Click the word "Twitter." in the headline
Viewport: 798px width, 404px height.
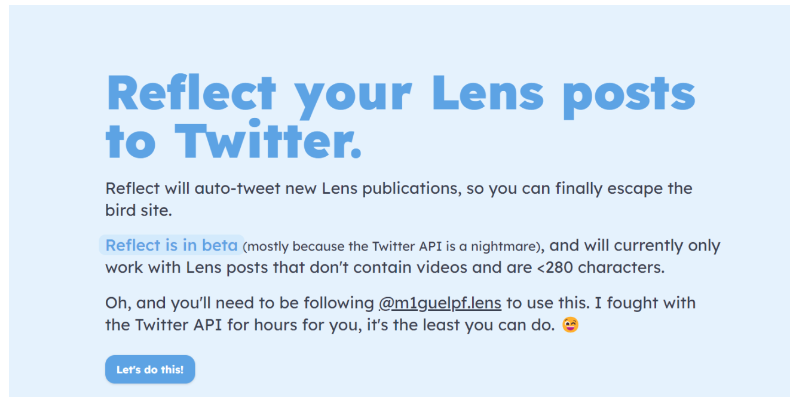click(x=268, y=140)
